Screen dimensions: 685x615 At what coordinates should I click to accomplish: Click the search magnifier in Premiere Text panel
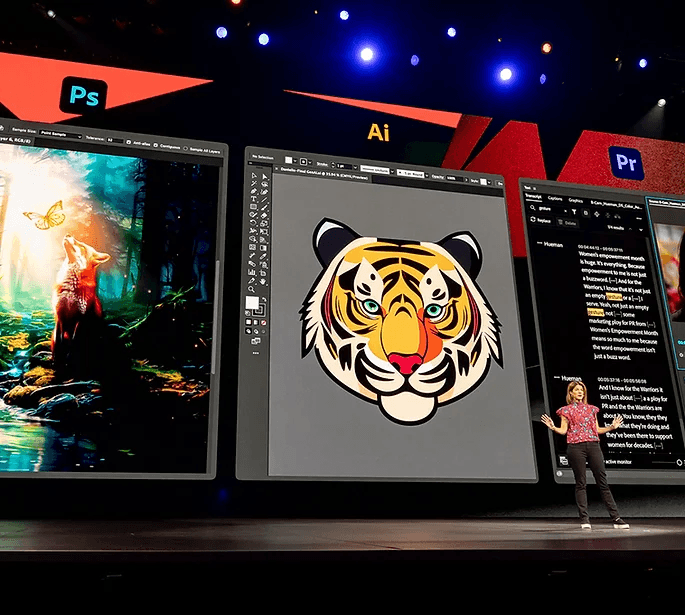[x=533, y=208]
